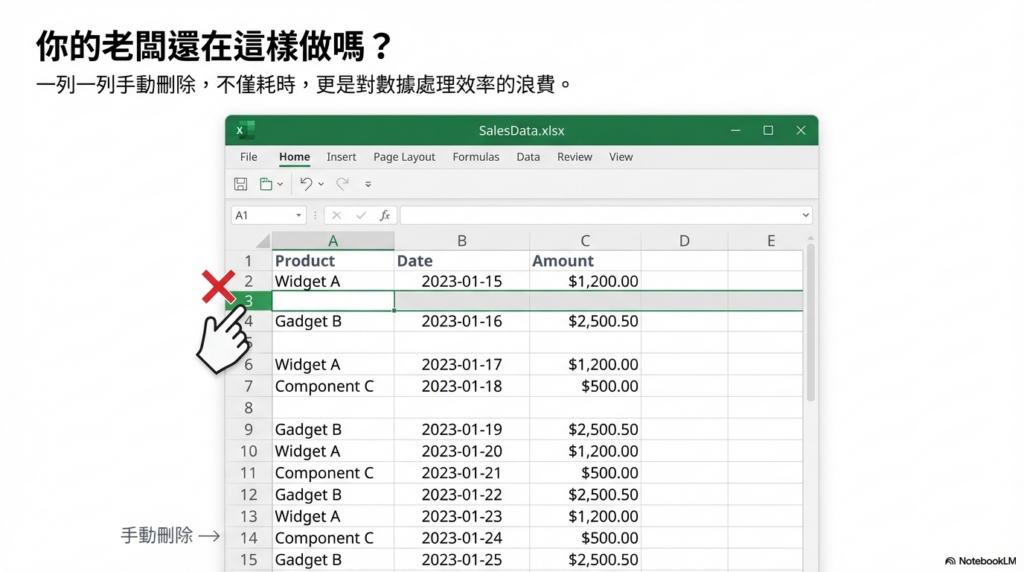Select column C header
1024x572 pixels.
click(585, 241)
